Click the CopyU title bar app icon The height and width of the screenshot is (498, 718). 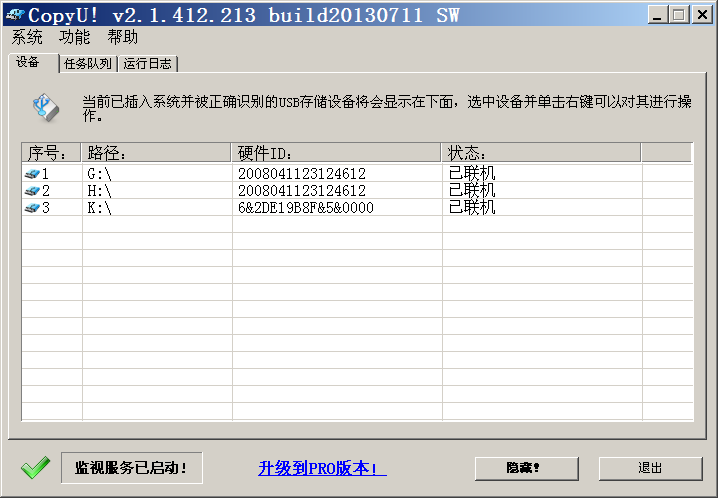15,15
